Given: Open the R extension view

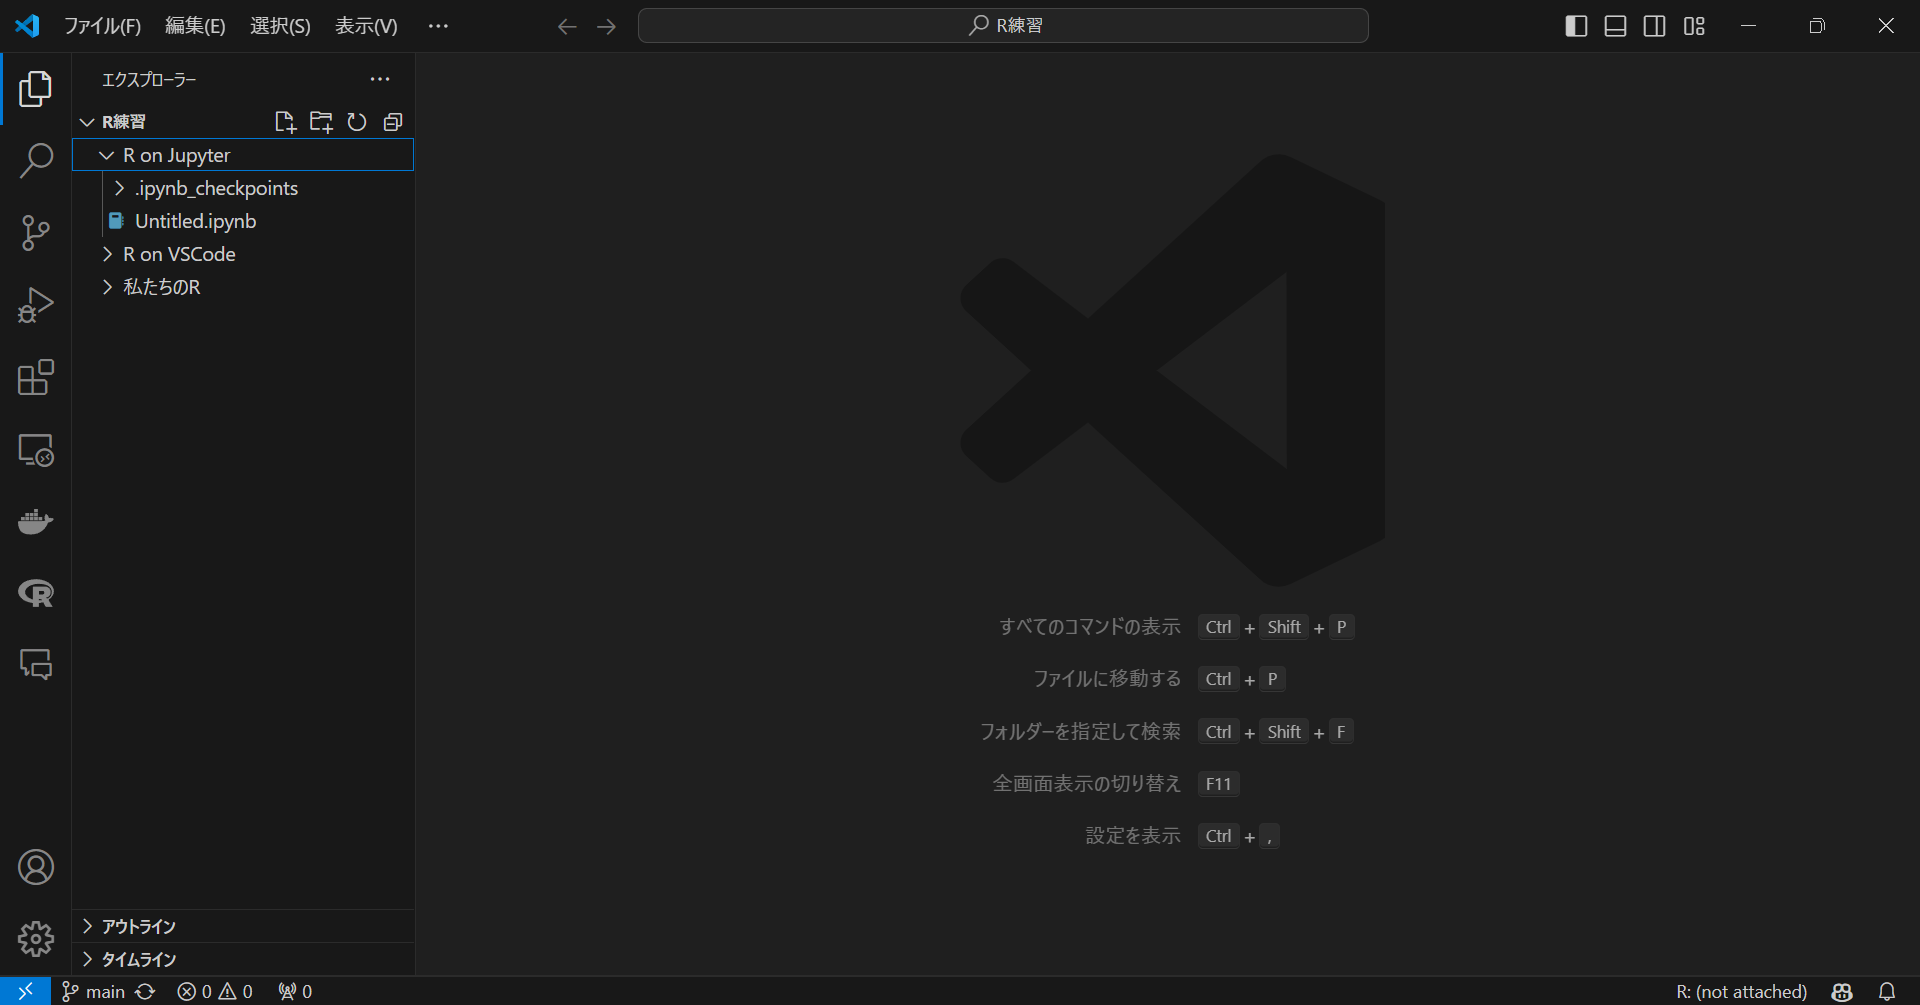Looking at the screenshot, I should point(36,594).
